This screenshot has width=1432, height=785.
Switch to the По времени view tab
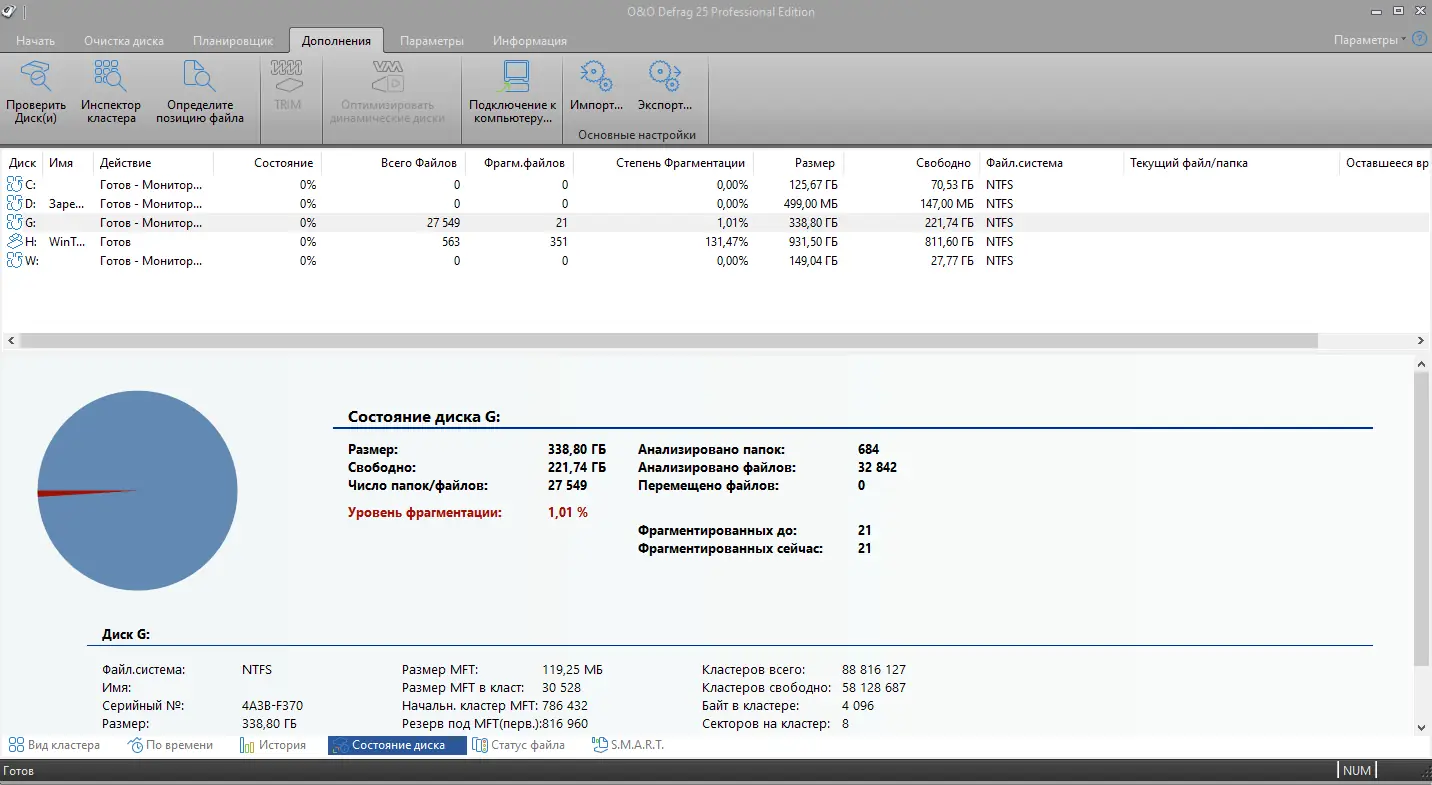tap(171, 745)
